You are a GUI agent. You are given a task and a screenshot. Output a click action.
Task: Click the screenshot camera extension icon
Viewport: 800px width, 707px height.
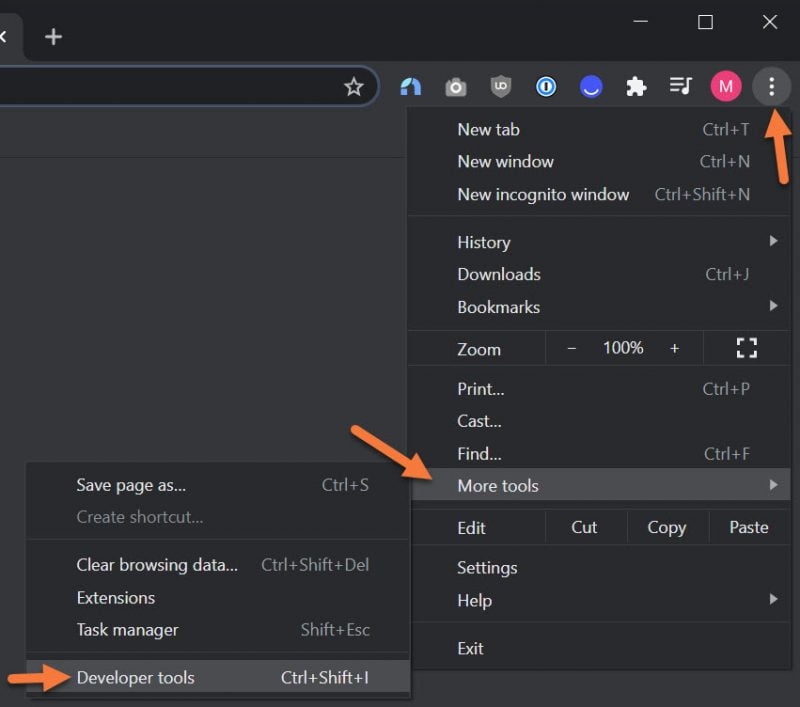tap(455, 86)
